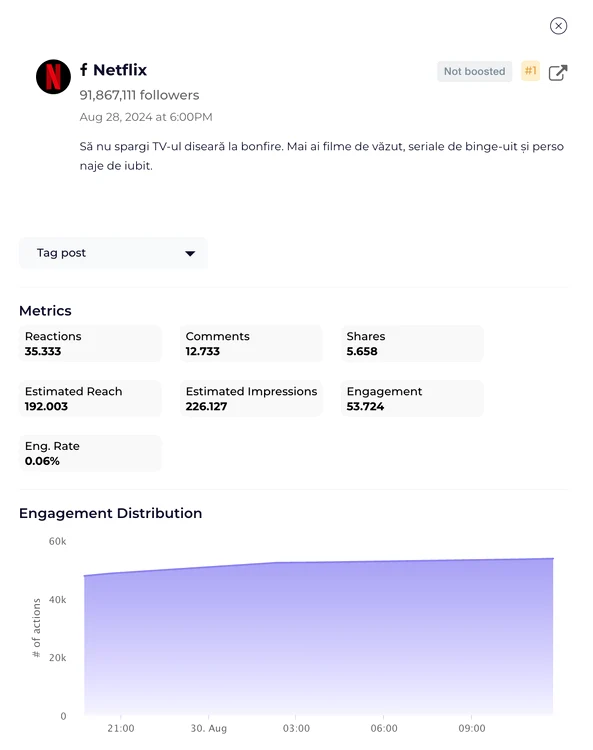Click the 03:00 marker on chart axis
This screenshot has width=593, height=750.
click(296, 728)
